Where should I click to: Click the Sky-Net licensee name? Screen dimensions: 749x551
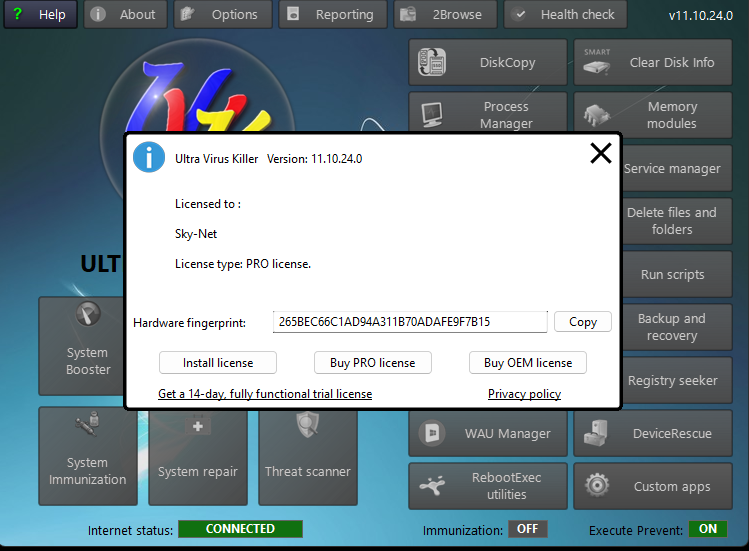coord(196,234)
